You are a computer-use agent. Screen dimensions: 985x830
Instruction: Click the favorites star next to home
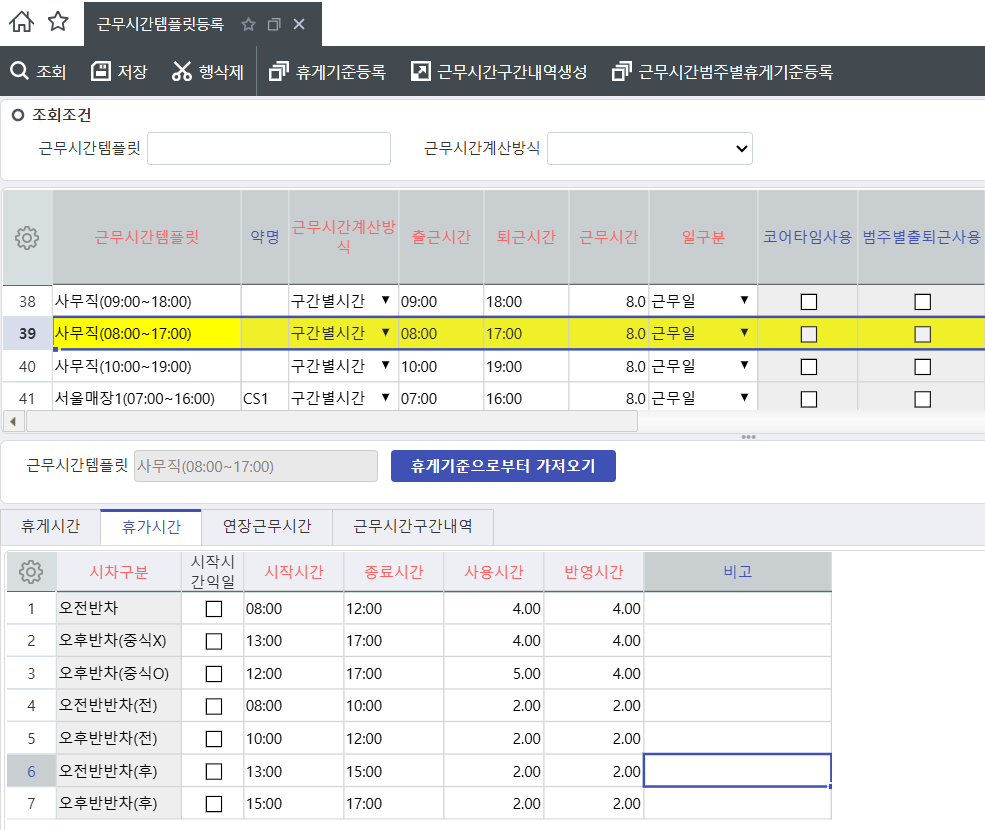click(x=59, y=22)
